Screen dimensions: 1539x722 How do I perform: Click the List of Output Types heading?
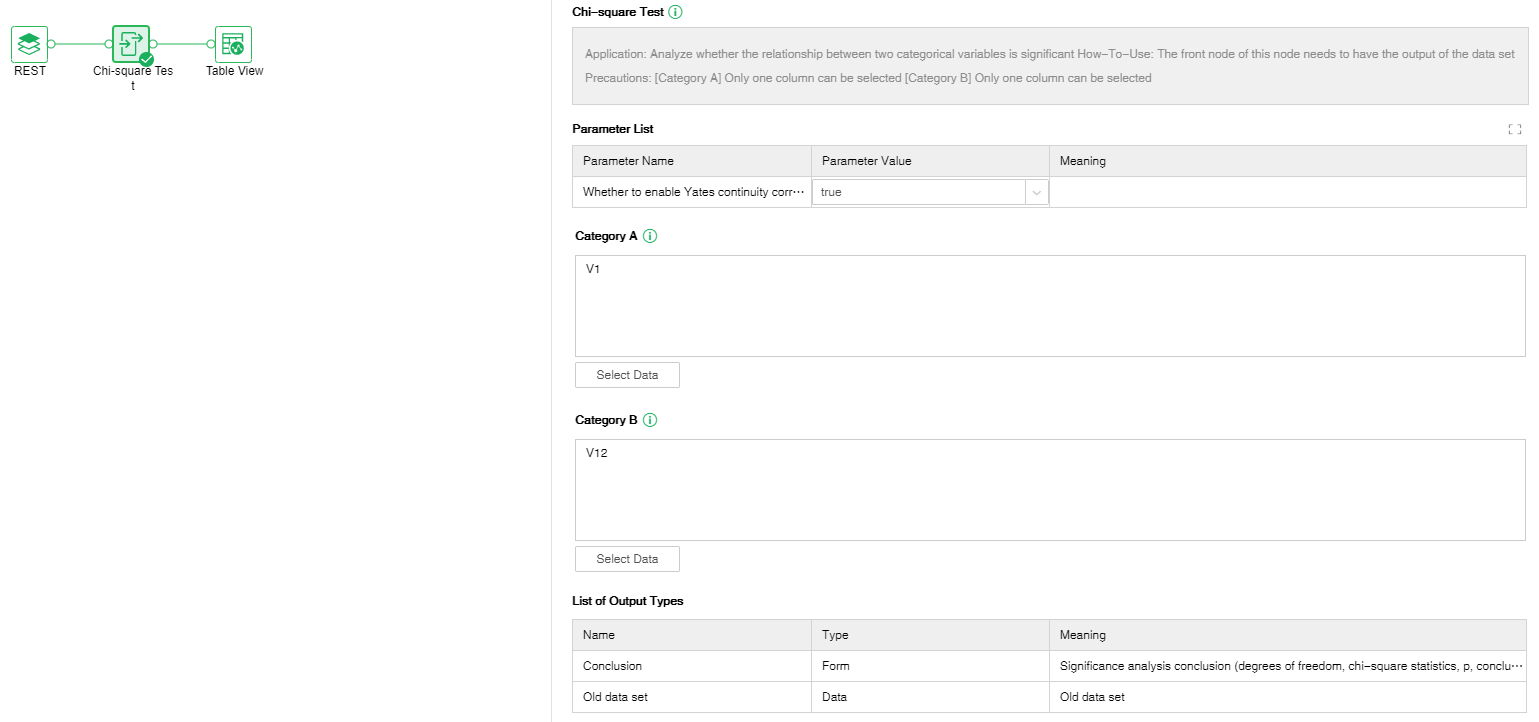[628, 601]
